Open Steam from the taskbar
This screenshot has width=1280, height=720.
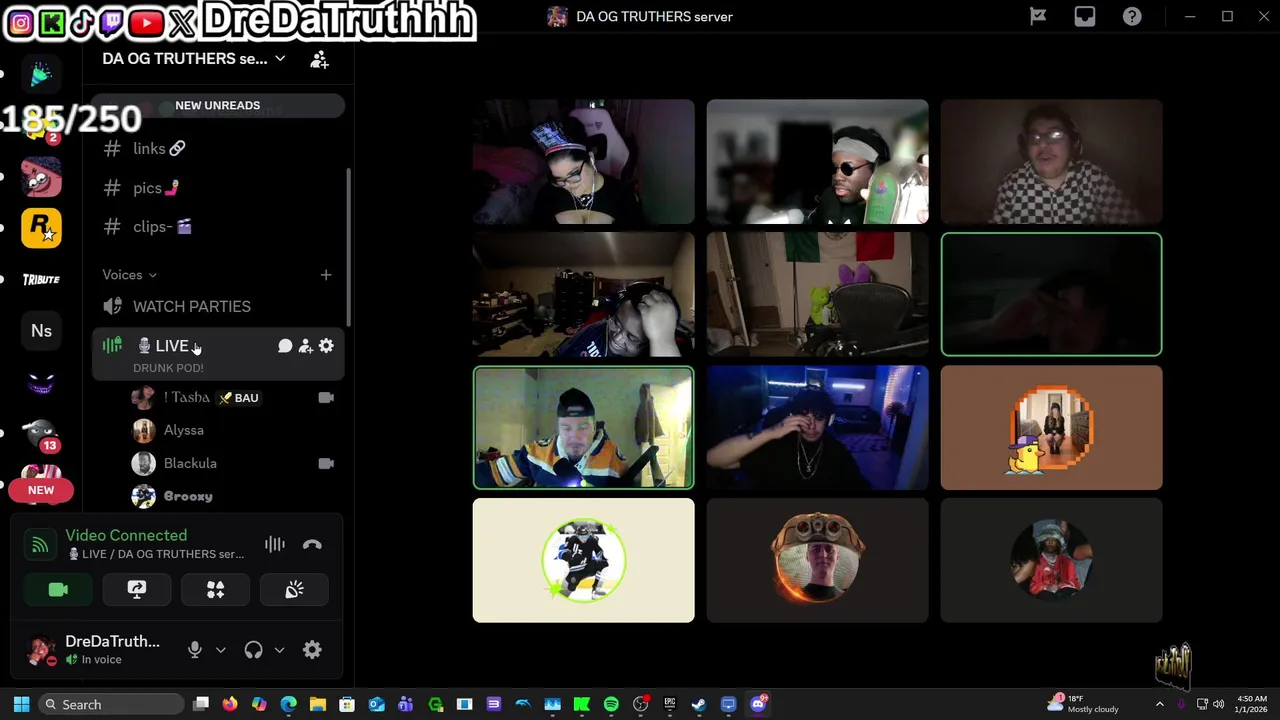click(x=699, y=704)
